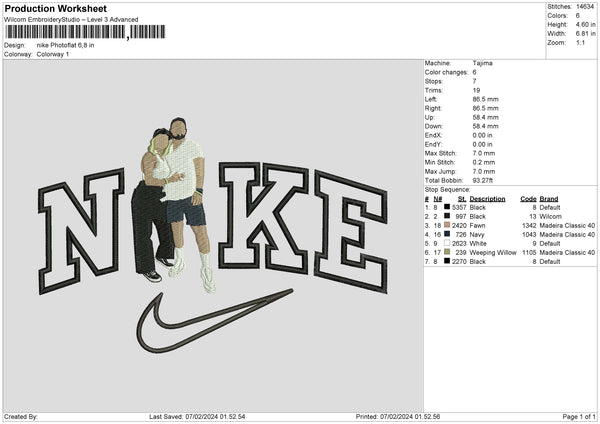
Task: Click the Code column header
Action: (x=528, y=199)
